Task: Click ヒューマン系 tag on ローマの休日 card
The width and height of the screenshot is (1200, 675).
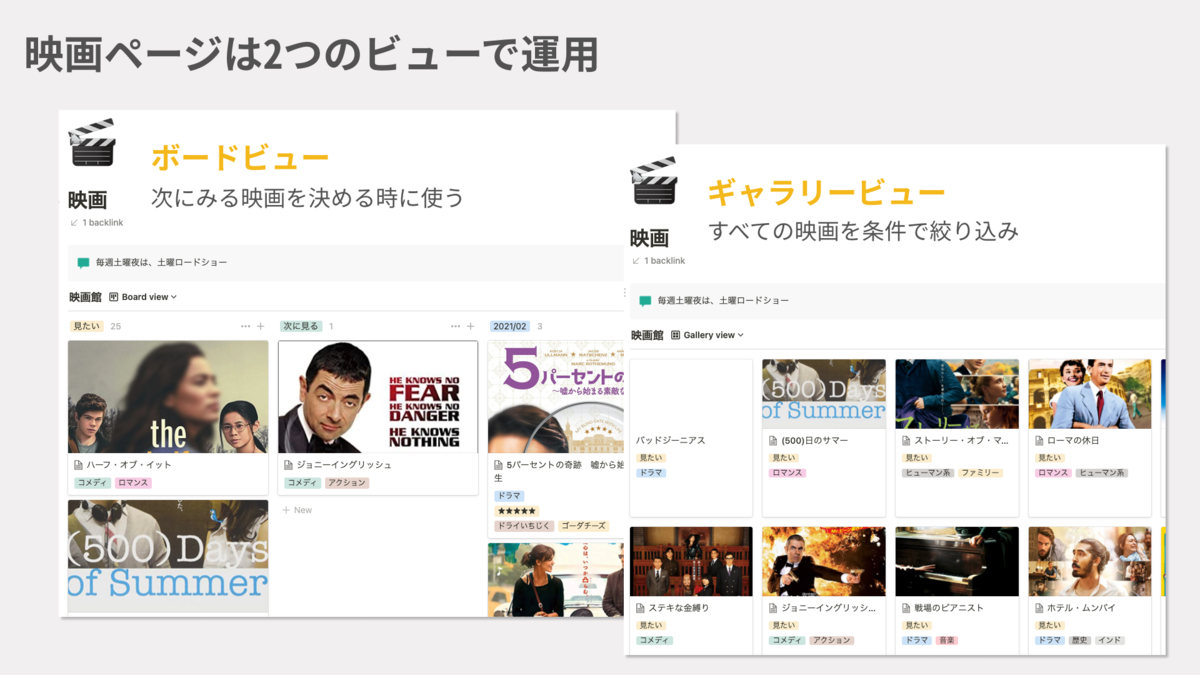Action: 1102,472
